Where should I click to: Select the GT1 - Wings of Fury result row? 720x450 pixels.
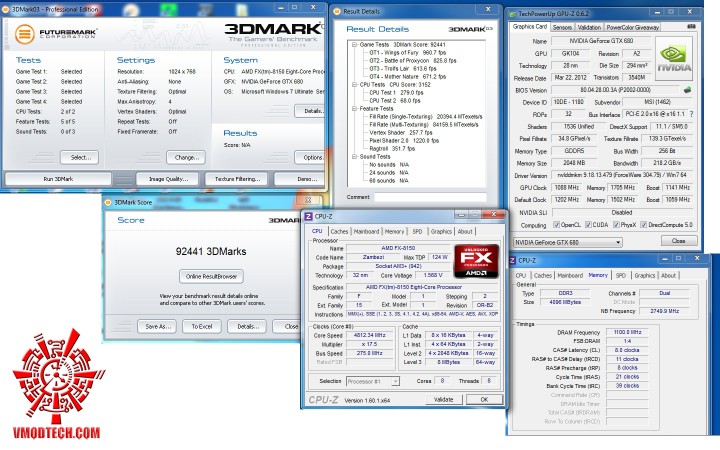pos(407,53)
